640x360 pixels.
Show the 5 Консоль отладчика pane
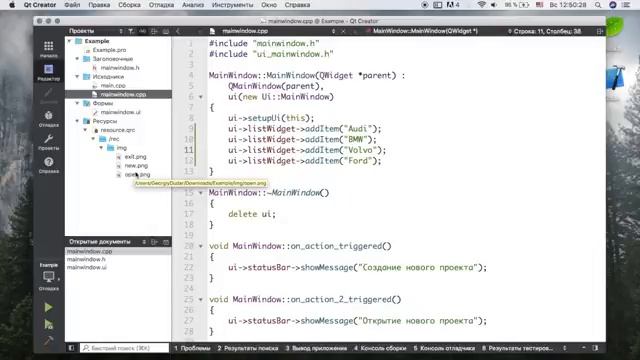point(444,348)
